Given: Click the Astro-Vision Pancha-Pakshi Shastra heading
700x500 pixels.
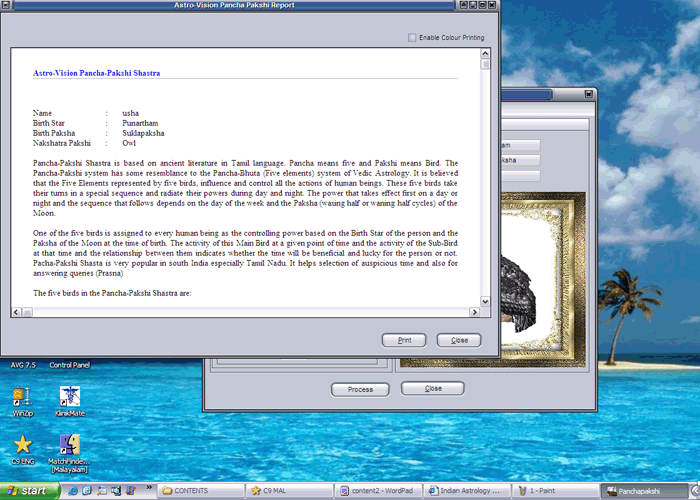Looking at the screenshot, I should tap(96, 73).
